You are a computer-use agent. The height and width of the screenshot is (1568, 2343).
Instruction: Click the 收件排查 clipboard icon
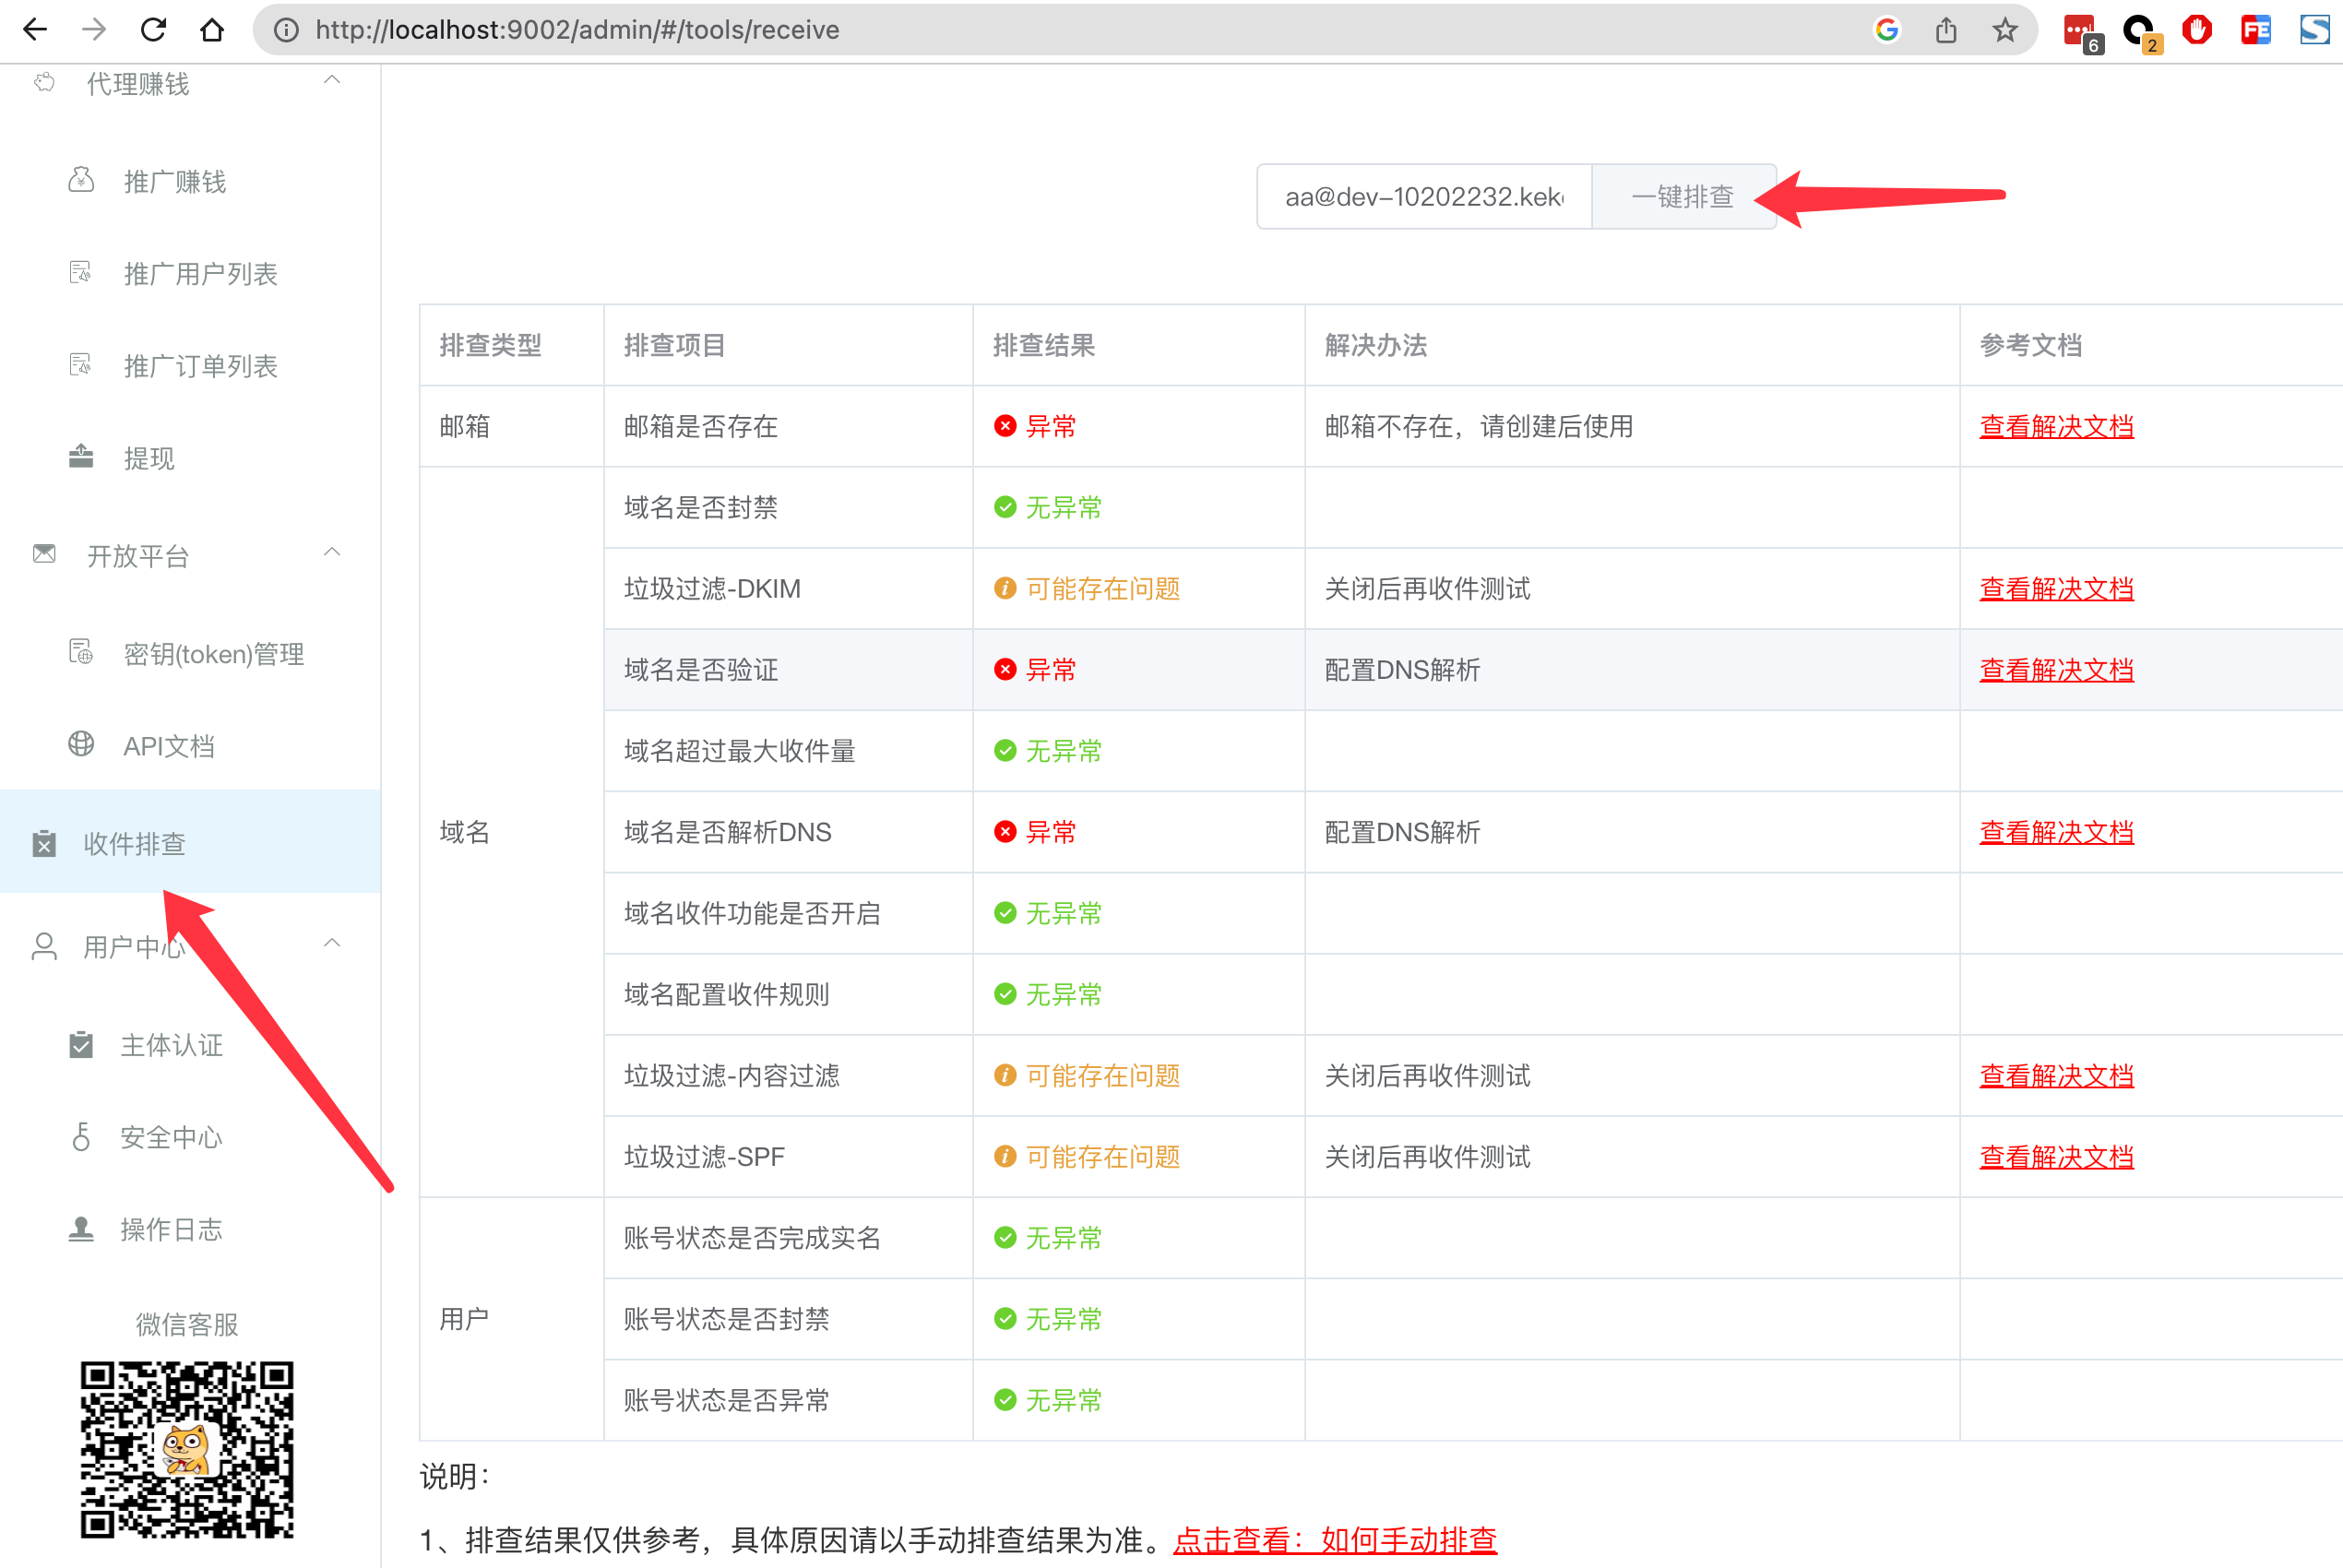[x=44, y=843]
